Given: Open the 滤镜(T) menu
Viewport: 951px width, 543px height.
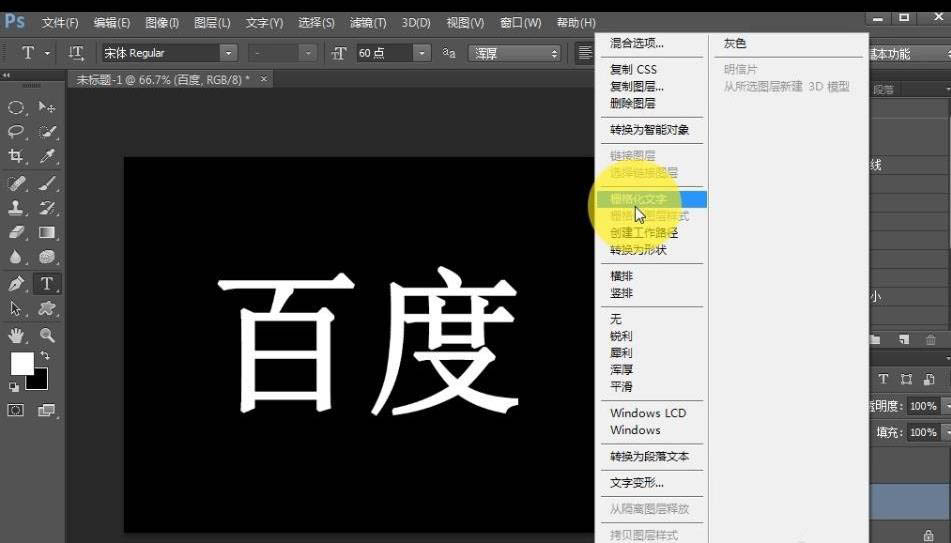Looking at the screenshot, I should point(368,23).
